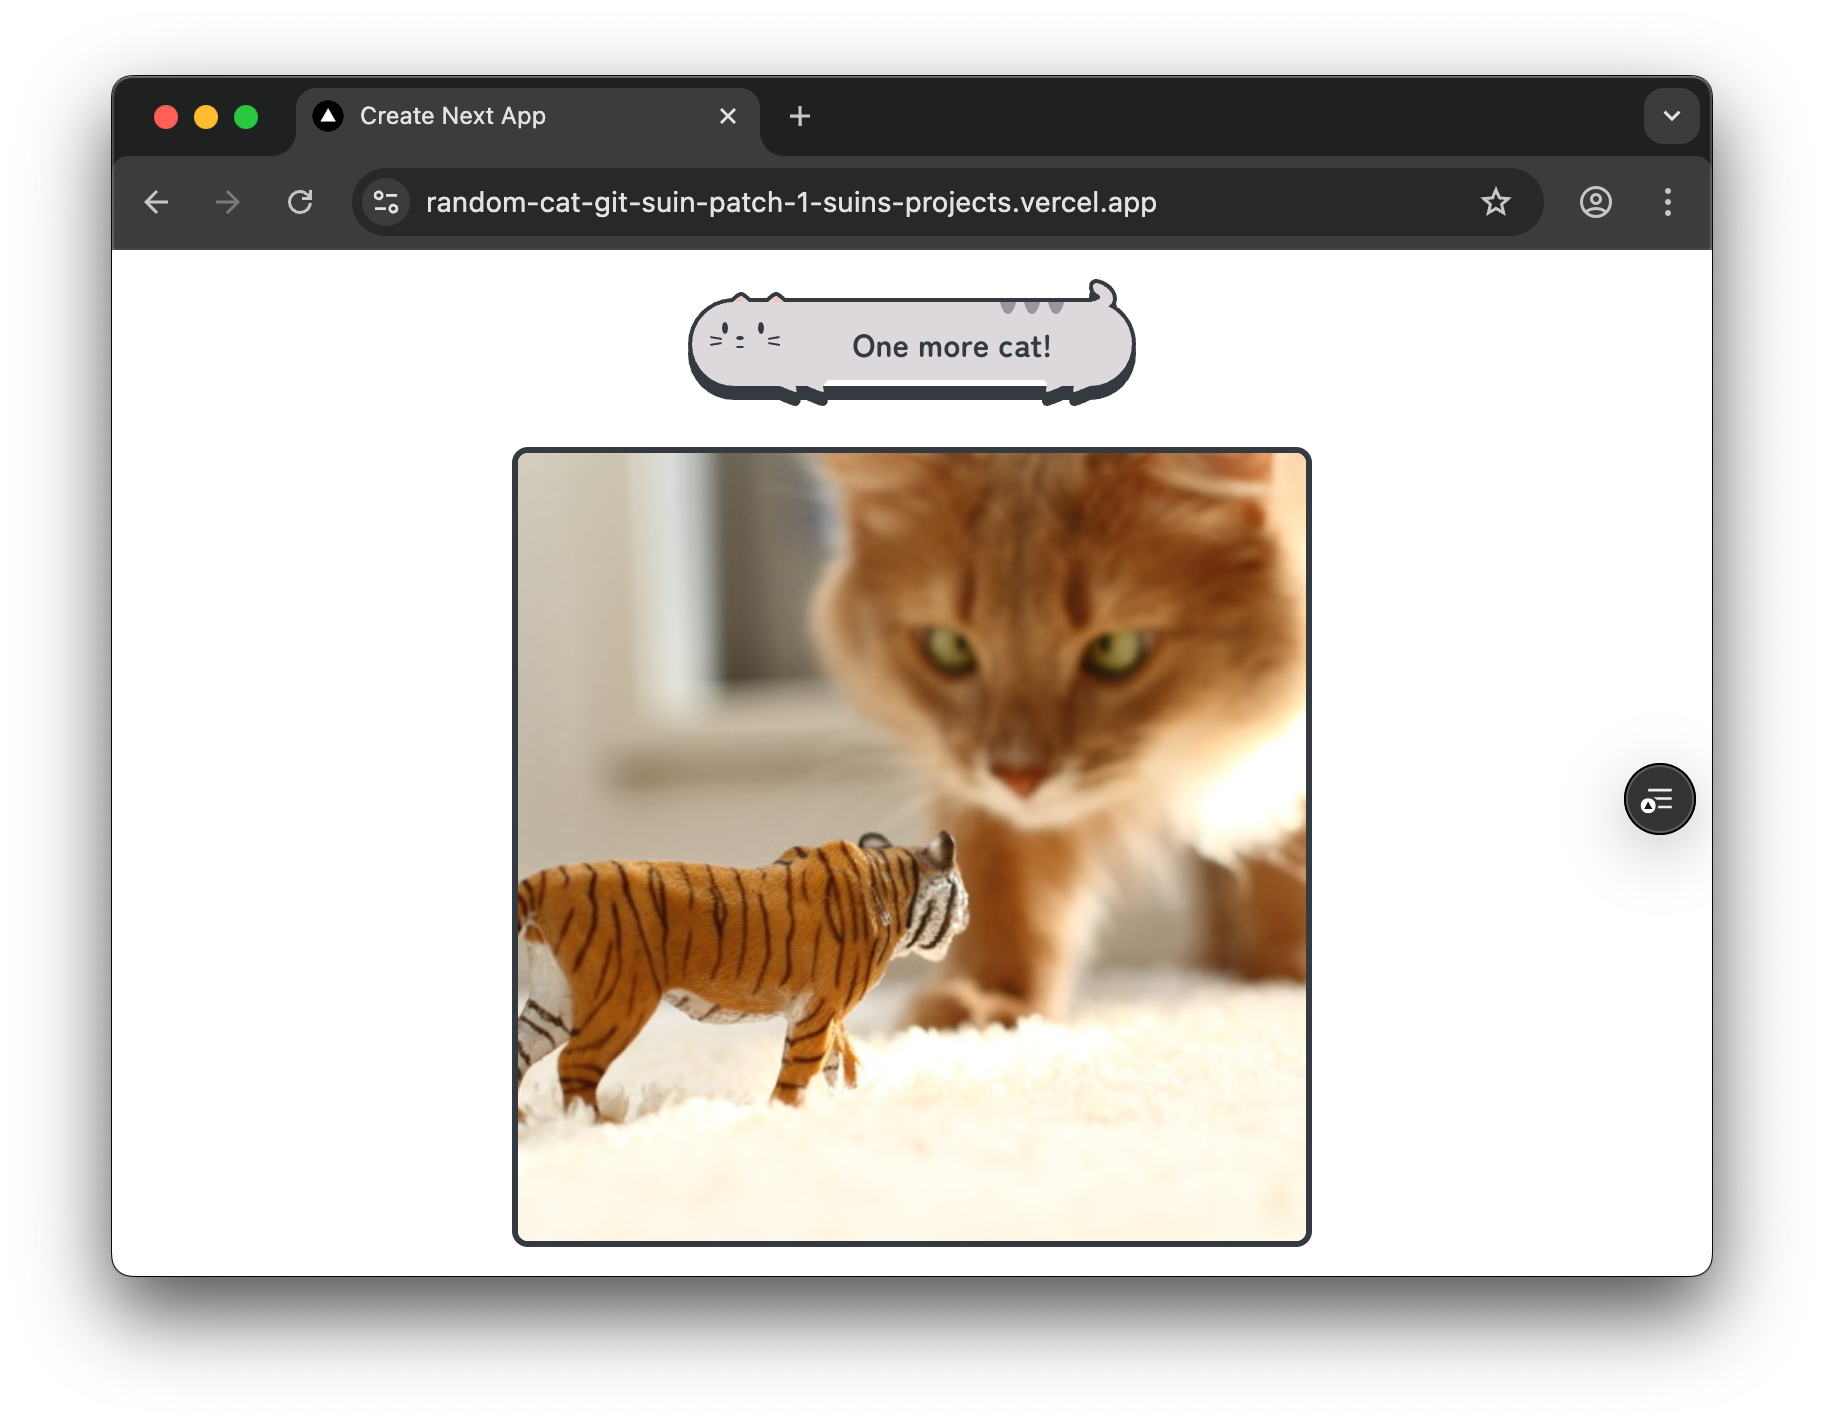Click the Vercel triangle favicon on tab
This screenshot has height=1424, width=1824.
click(328, 115)
